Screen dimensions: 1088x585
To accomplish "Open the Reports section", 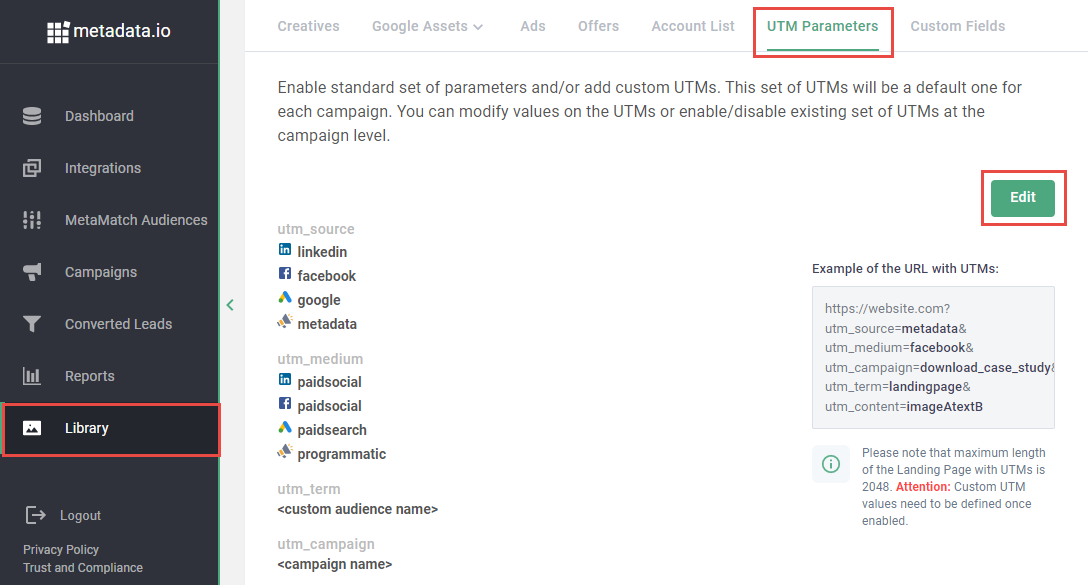I will (89, 375).
